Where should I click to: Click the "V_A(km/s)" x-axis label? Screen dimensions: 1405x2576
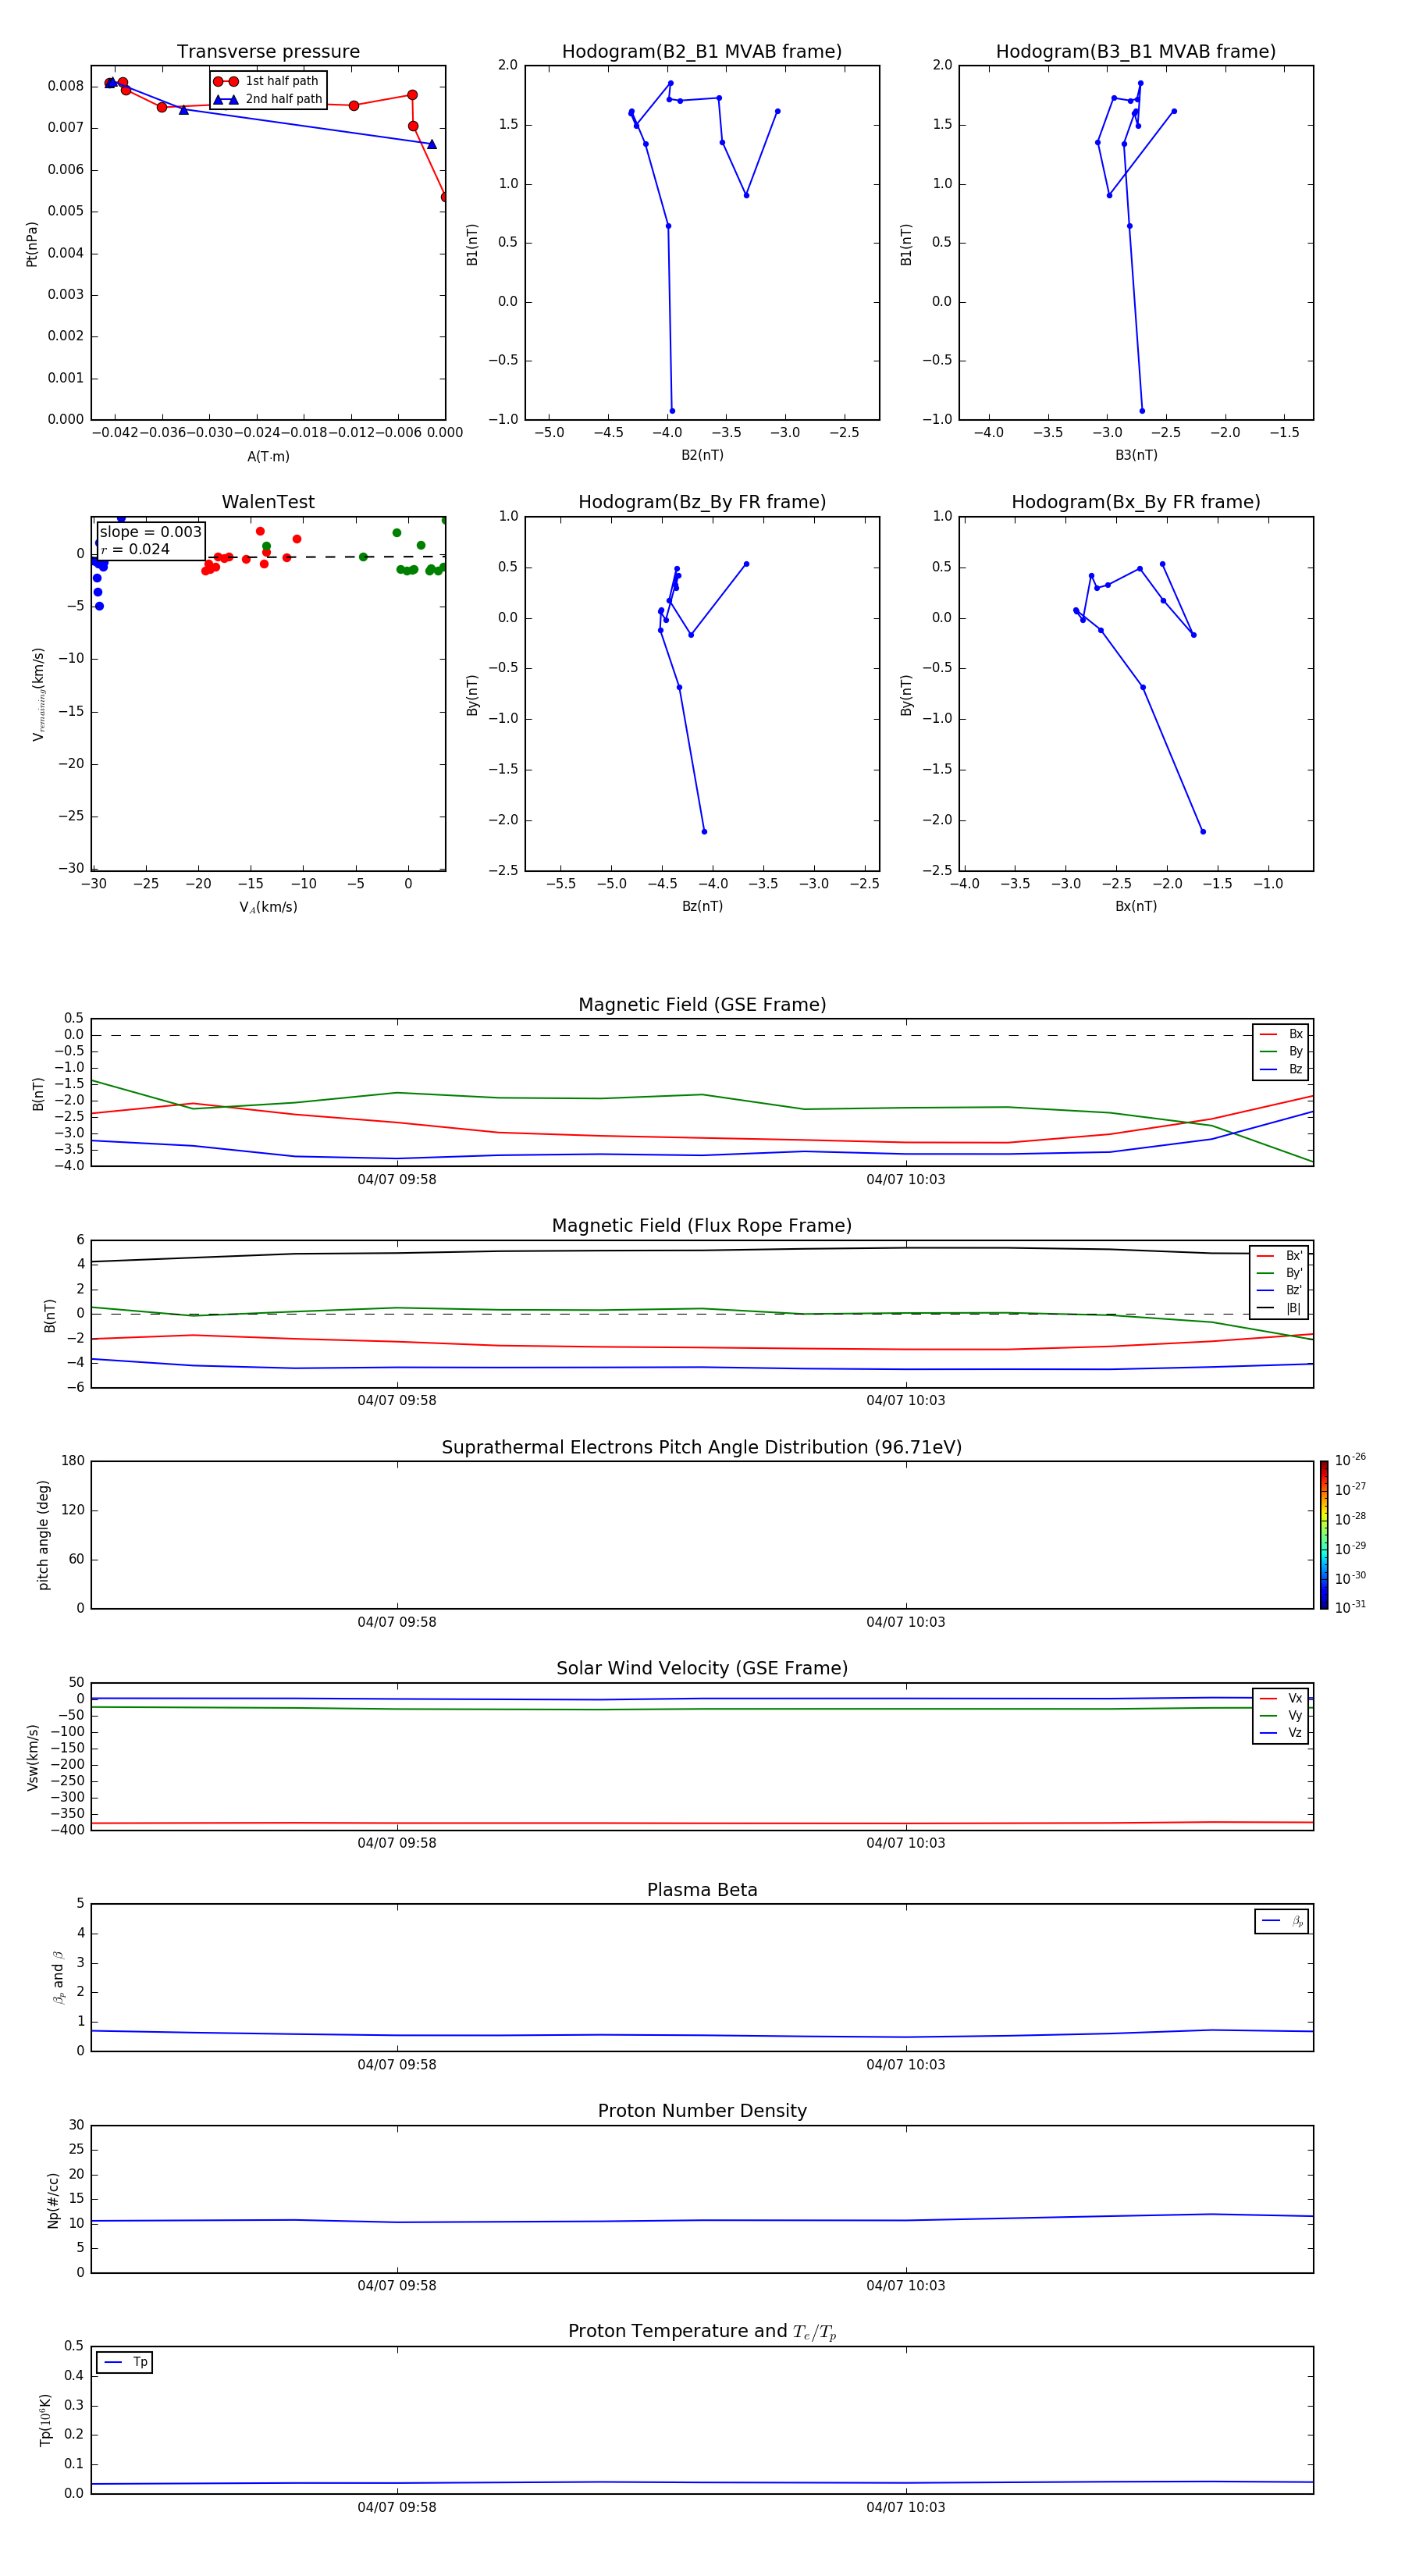click(x=268, y=907)
